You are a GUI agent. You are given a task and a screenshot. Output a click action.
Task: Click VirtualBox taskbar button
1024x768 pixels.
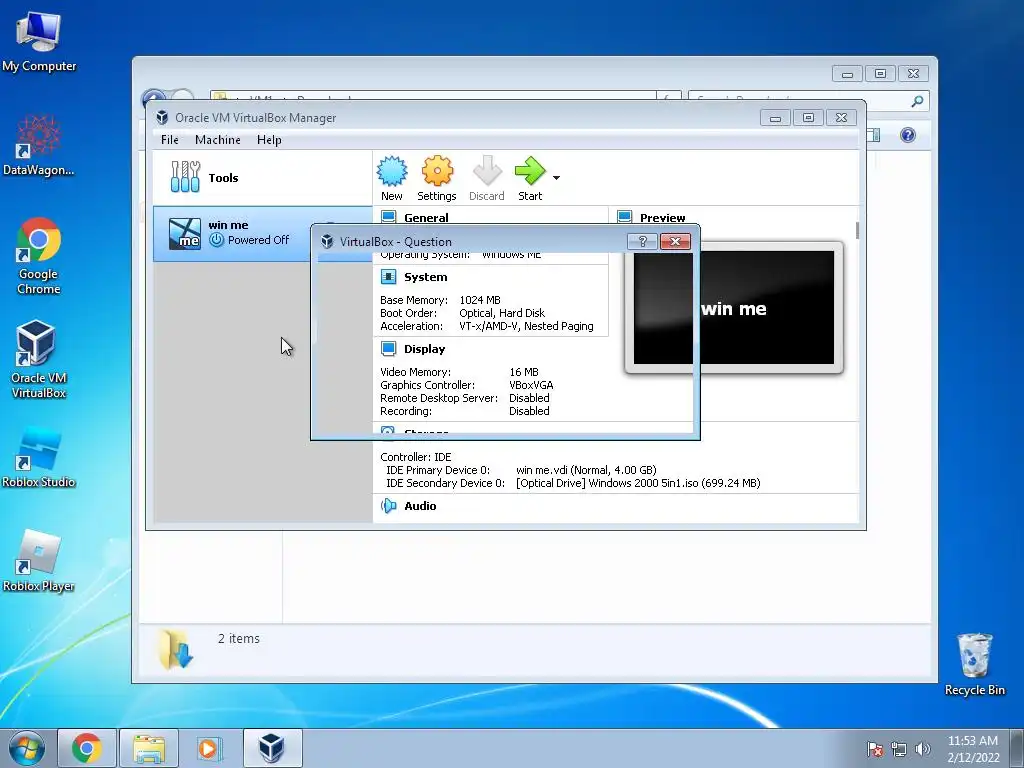272,748
